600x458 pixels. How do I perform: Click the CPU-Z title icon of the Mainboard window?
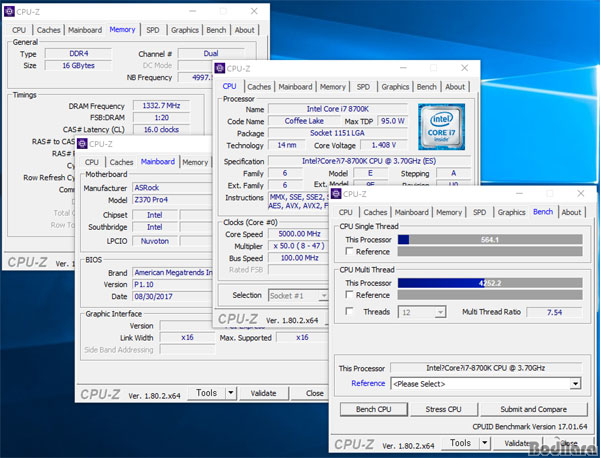click(81, 144)
